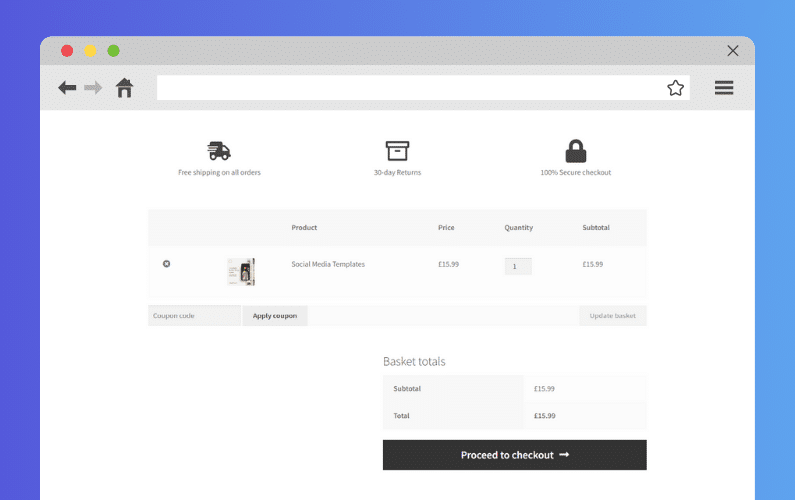Go to the browser home icon
795x500 pixels.
click(x=124, y=88)
